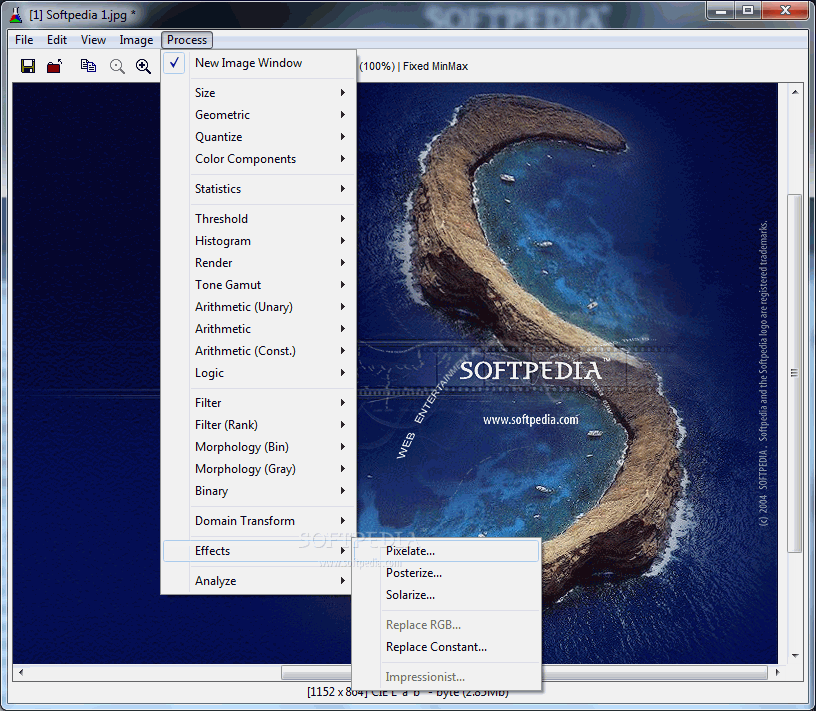The image size is (816, 711).
Task: Expand the Tone Gamut submenu
Action: pyautogui.click(x=259, y=285)
